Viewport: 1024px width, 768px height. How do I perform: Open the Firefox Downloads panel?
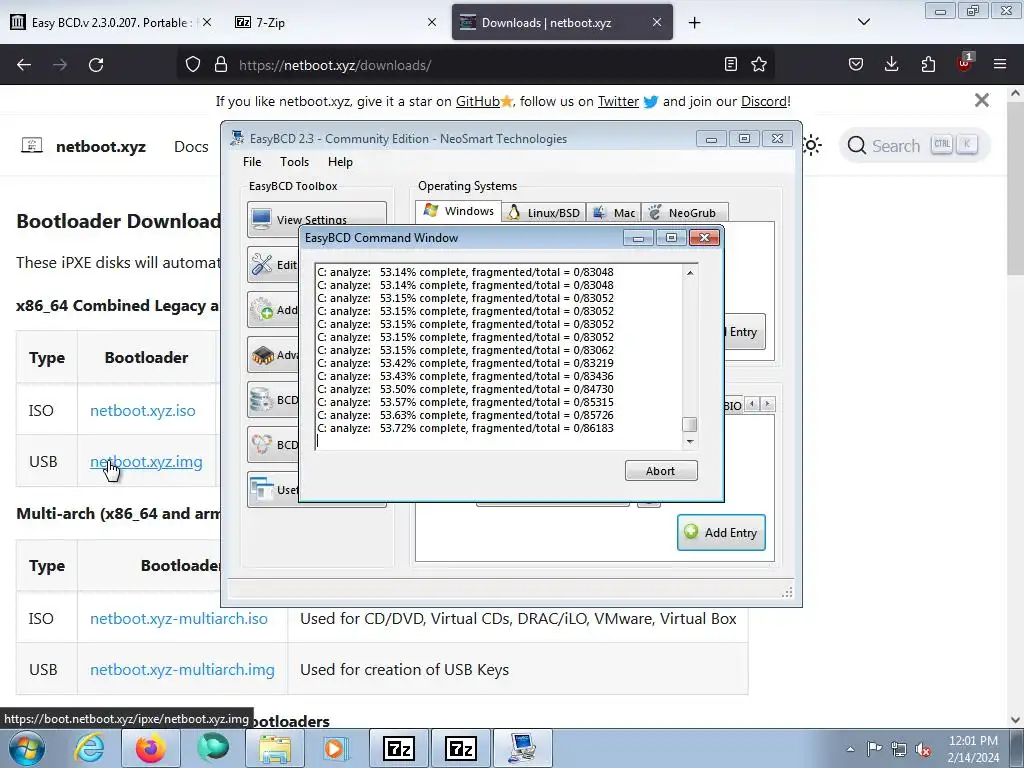coord(891,64)
